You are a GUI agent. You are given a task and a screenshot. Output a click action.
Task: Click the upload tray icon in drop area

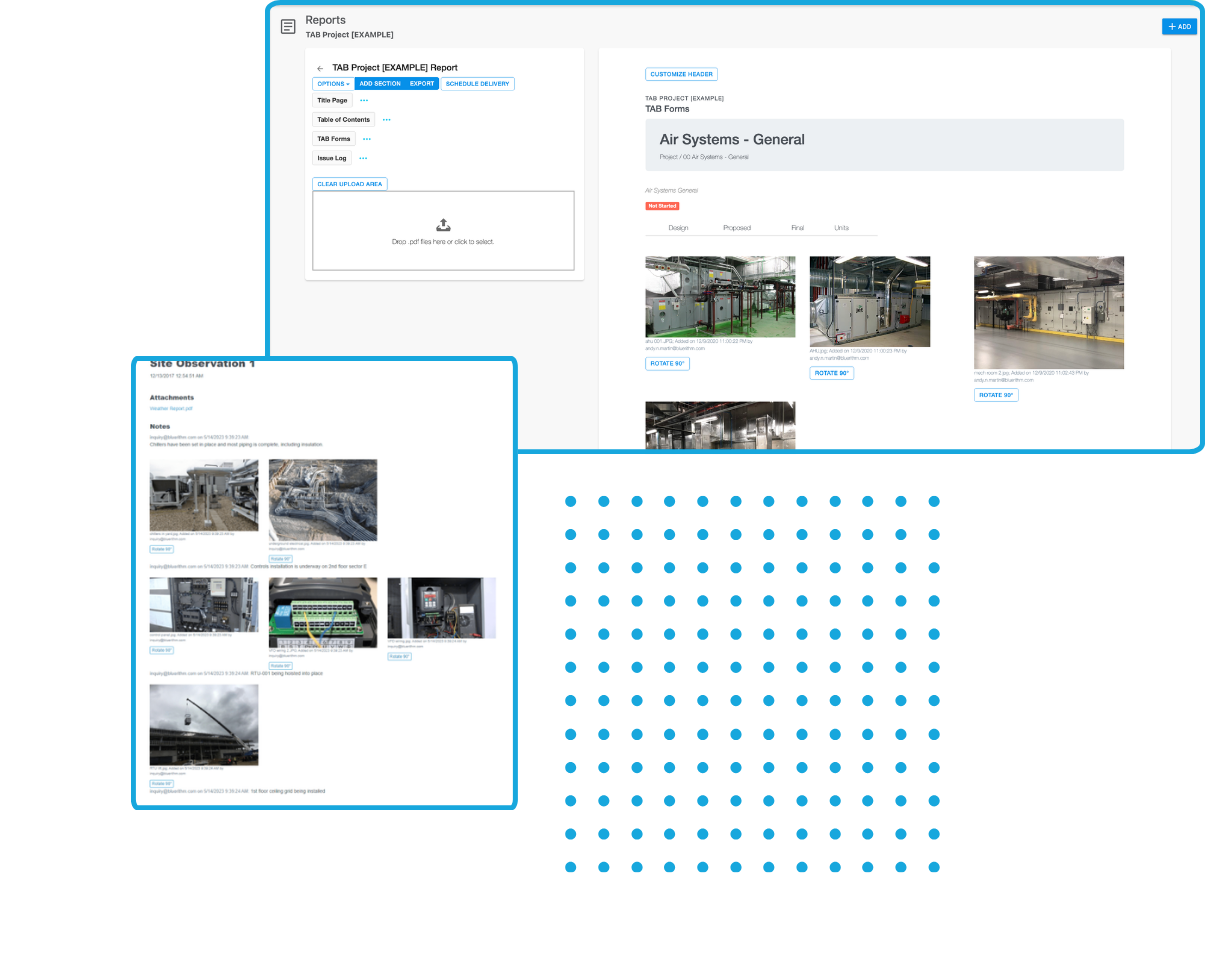pos(443,226)
